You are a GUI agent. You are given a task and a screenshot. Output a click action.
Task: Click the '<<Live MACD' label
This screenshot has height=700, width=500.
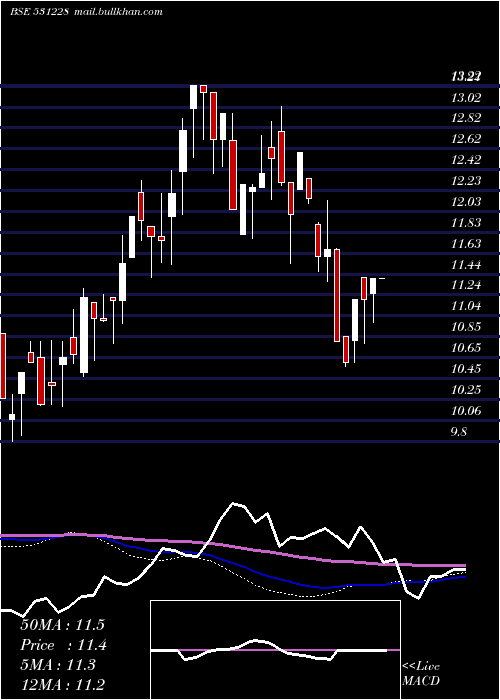[x=421, y=674]
